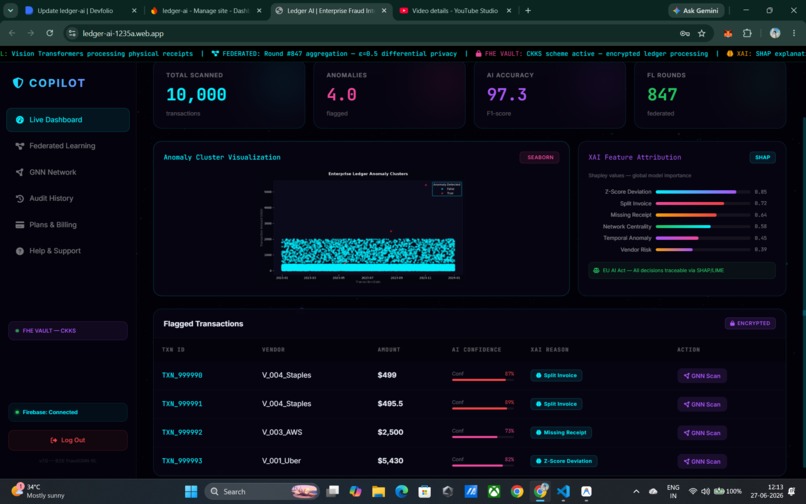Screen dimensions: 806x504
Task: Click the Missing Receipt reason tag
Action: coord(561,433)
